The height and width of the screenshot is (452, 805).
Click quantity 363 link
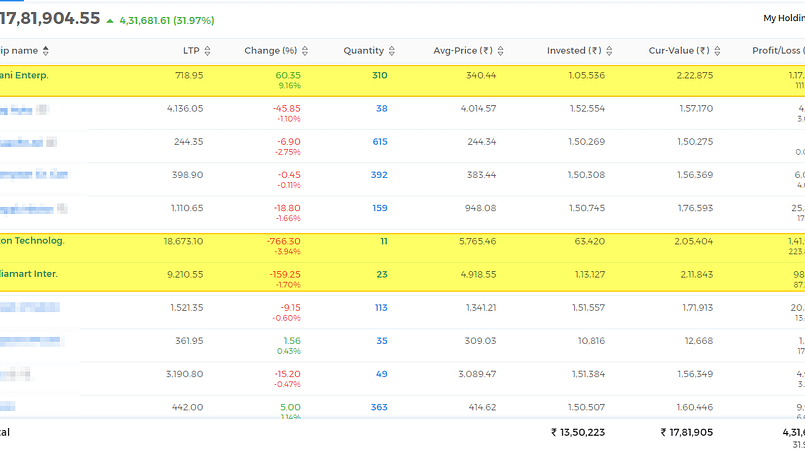[379, 407]
